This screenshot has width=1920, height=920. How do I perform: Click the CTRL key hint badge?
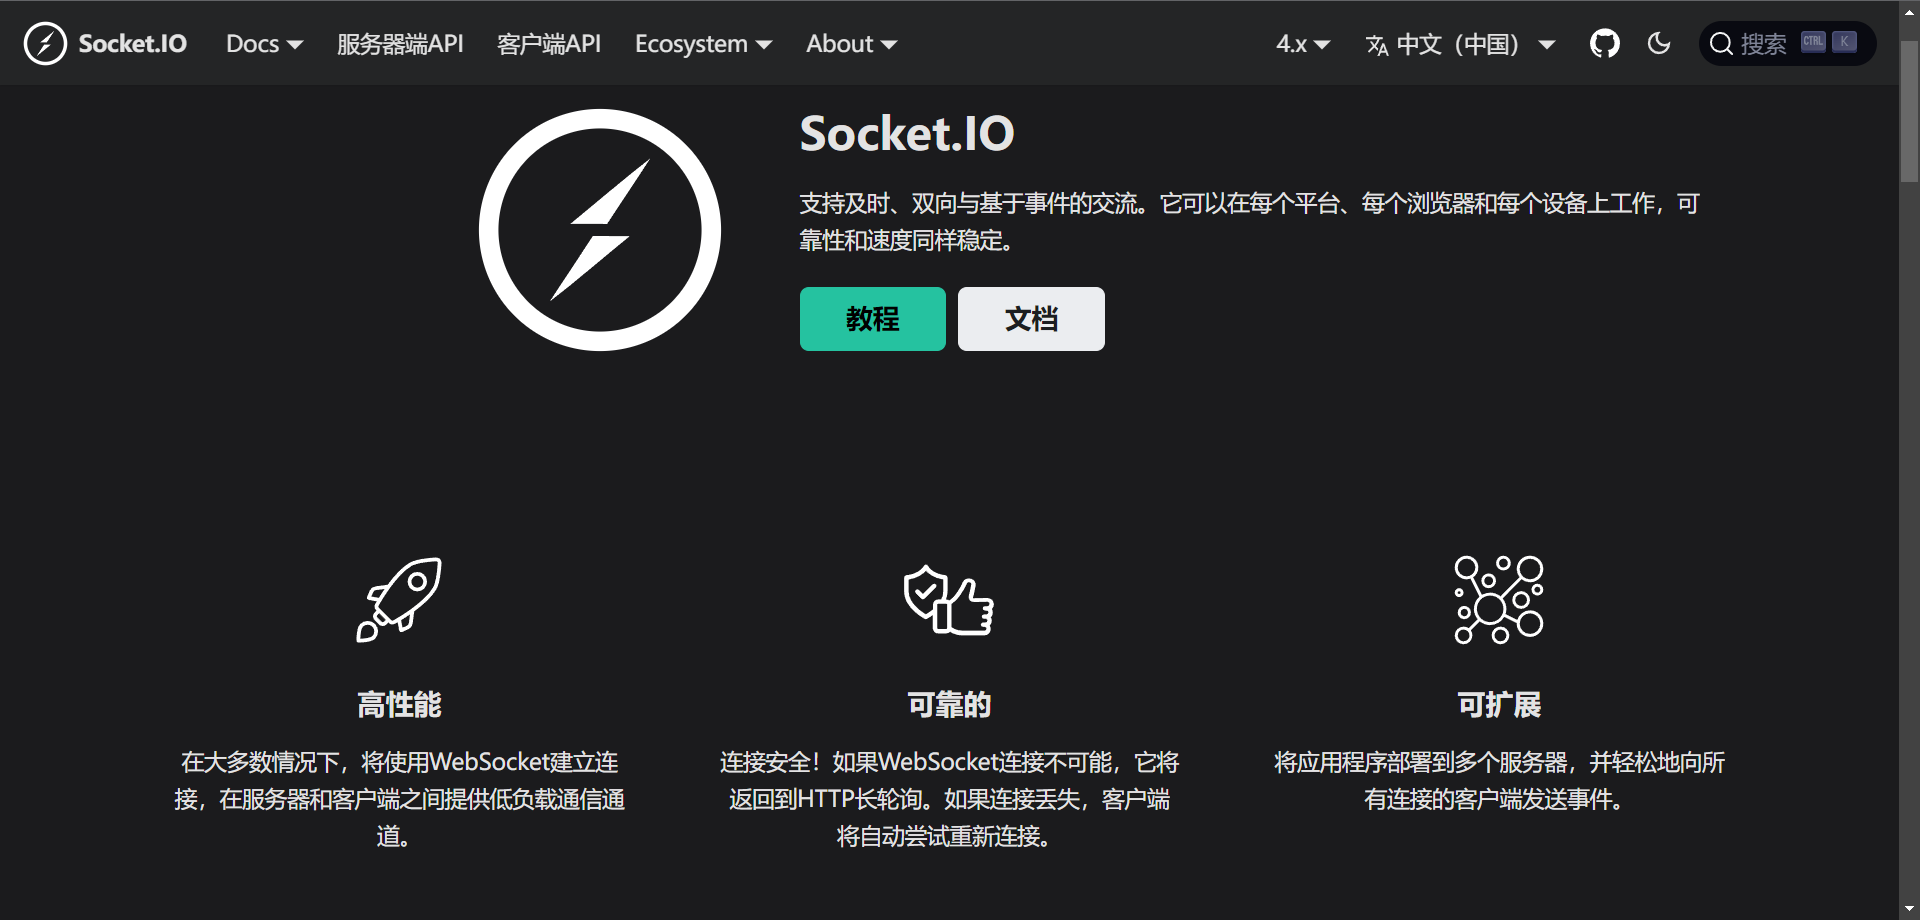[1813, 42]
